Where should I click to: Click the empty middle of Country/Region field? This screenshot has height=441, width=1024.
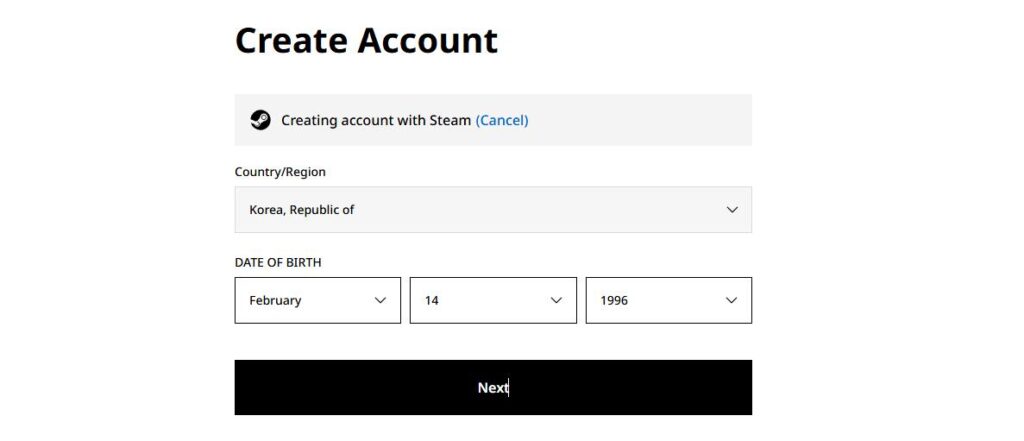tap(540, 210)
